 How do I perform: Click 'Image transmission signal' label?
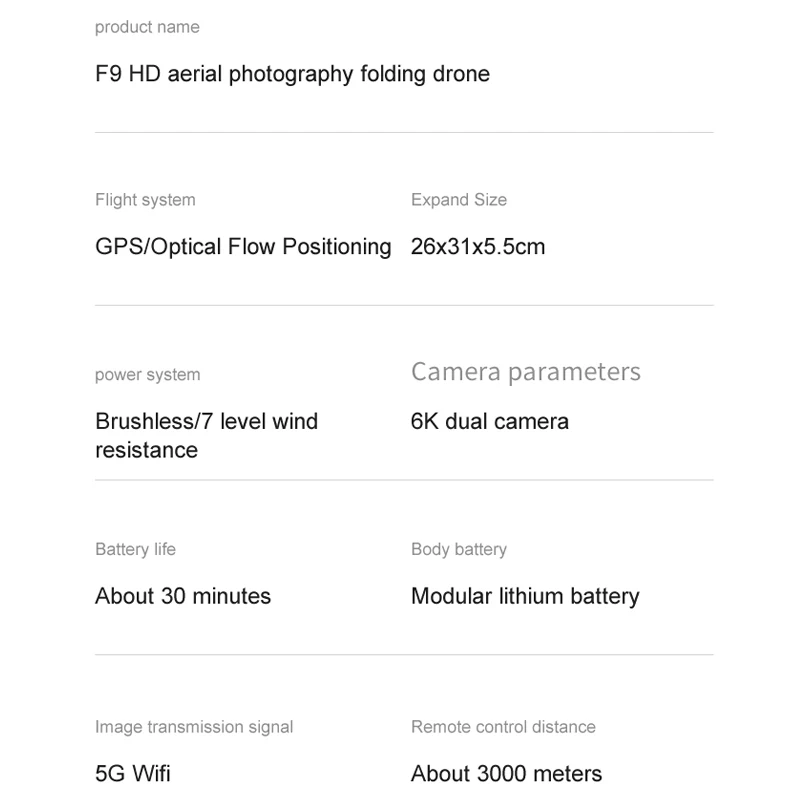[x=194, y=727]
